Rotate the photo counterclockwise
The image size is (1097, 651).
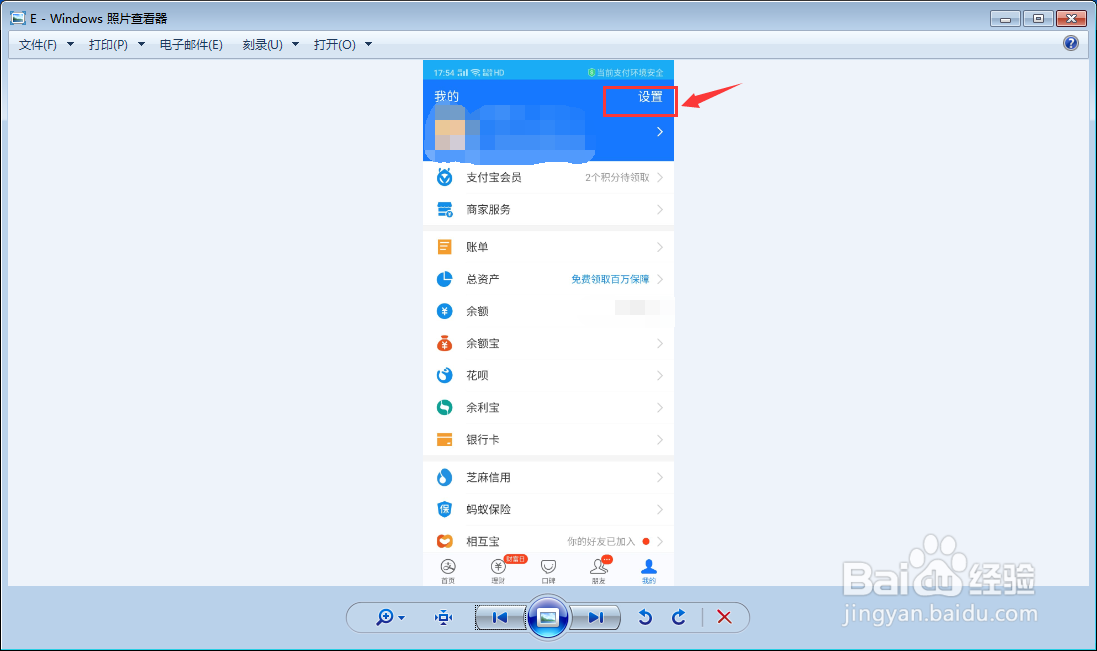coord(645,617)
